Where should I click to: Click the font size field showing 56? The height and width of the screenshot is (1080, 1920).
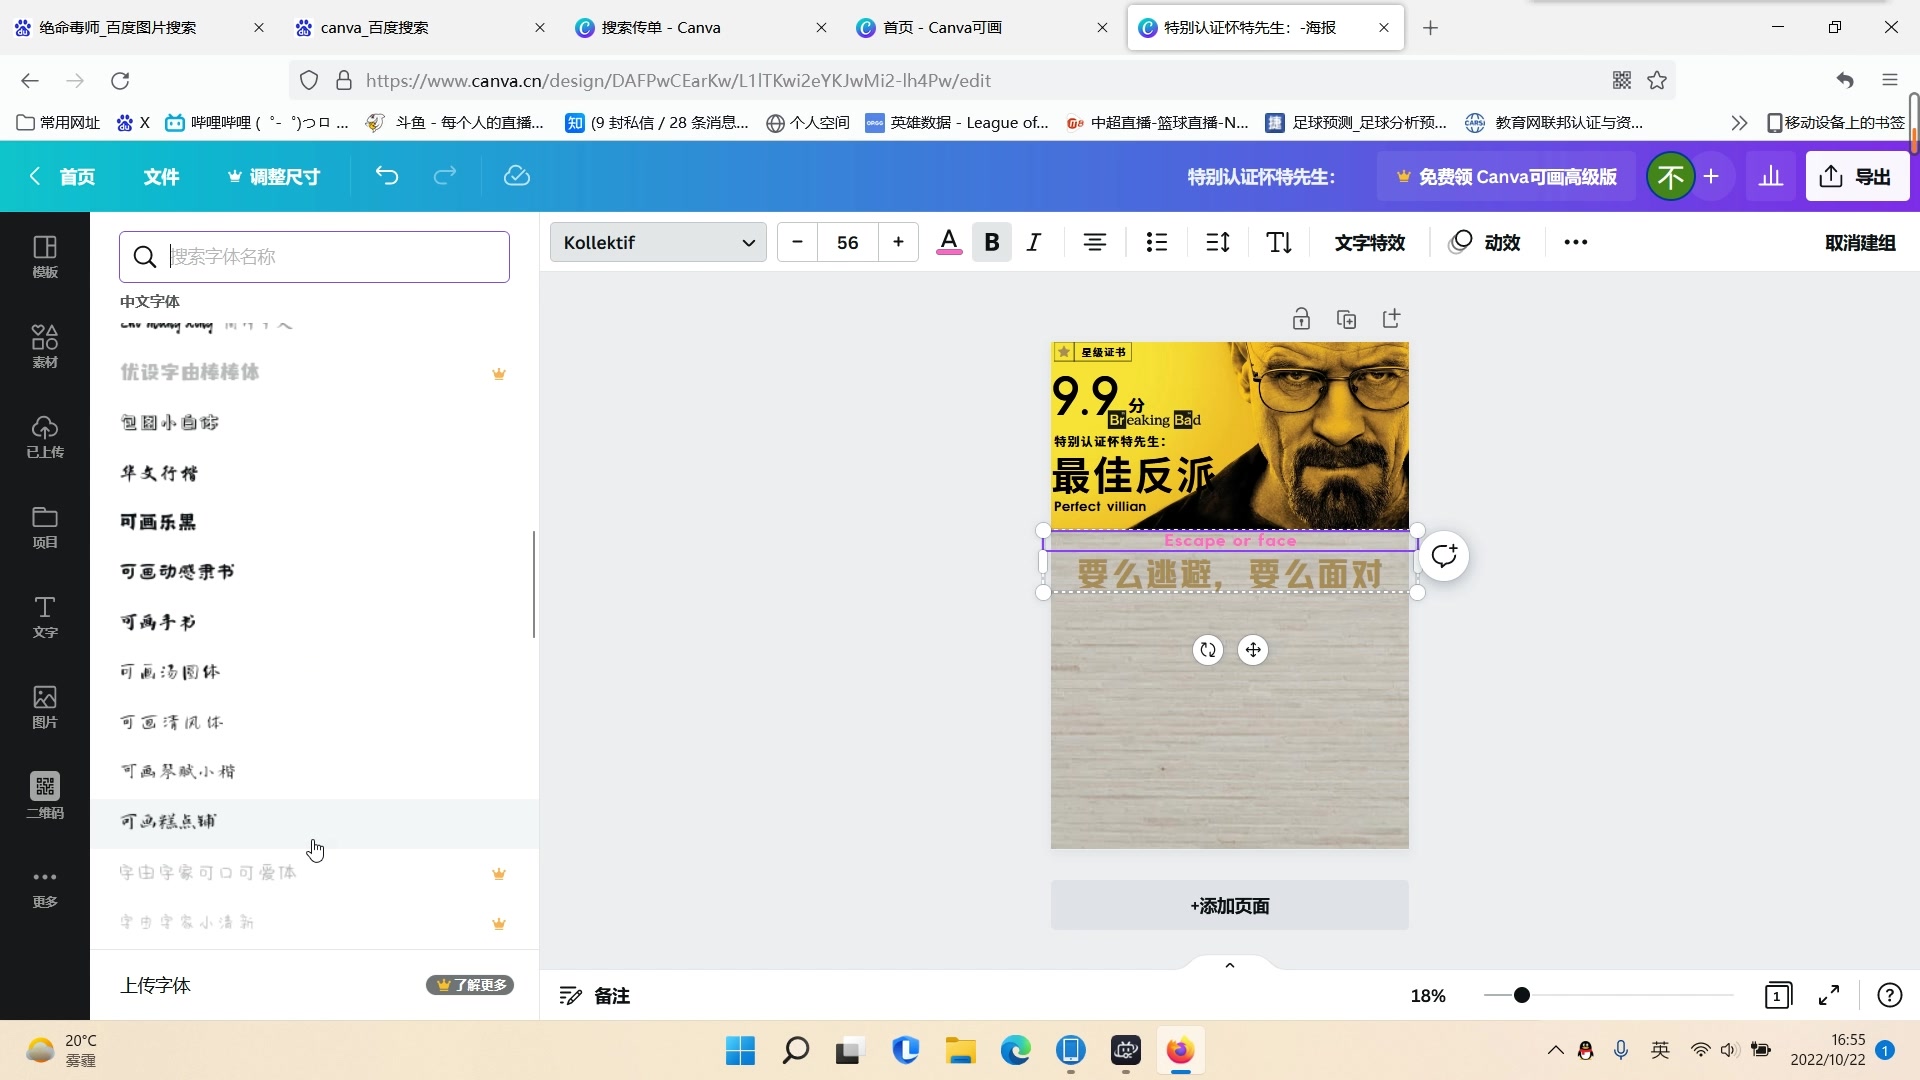coord(848,242)
